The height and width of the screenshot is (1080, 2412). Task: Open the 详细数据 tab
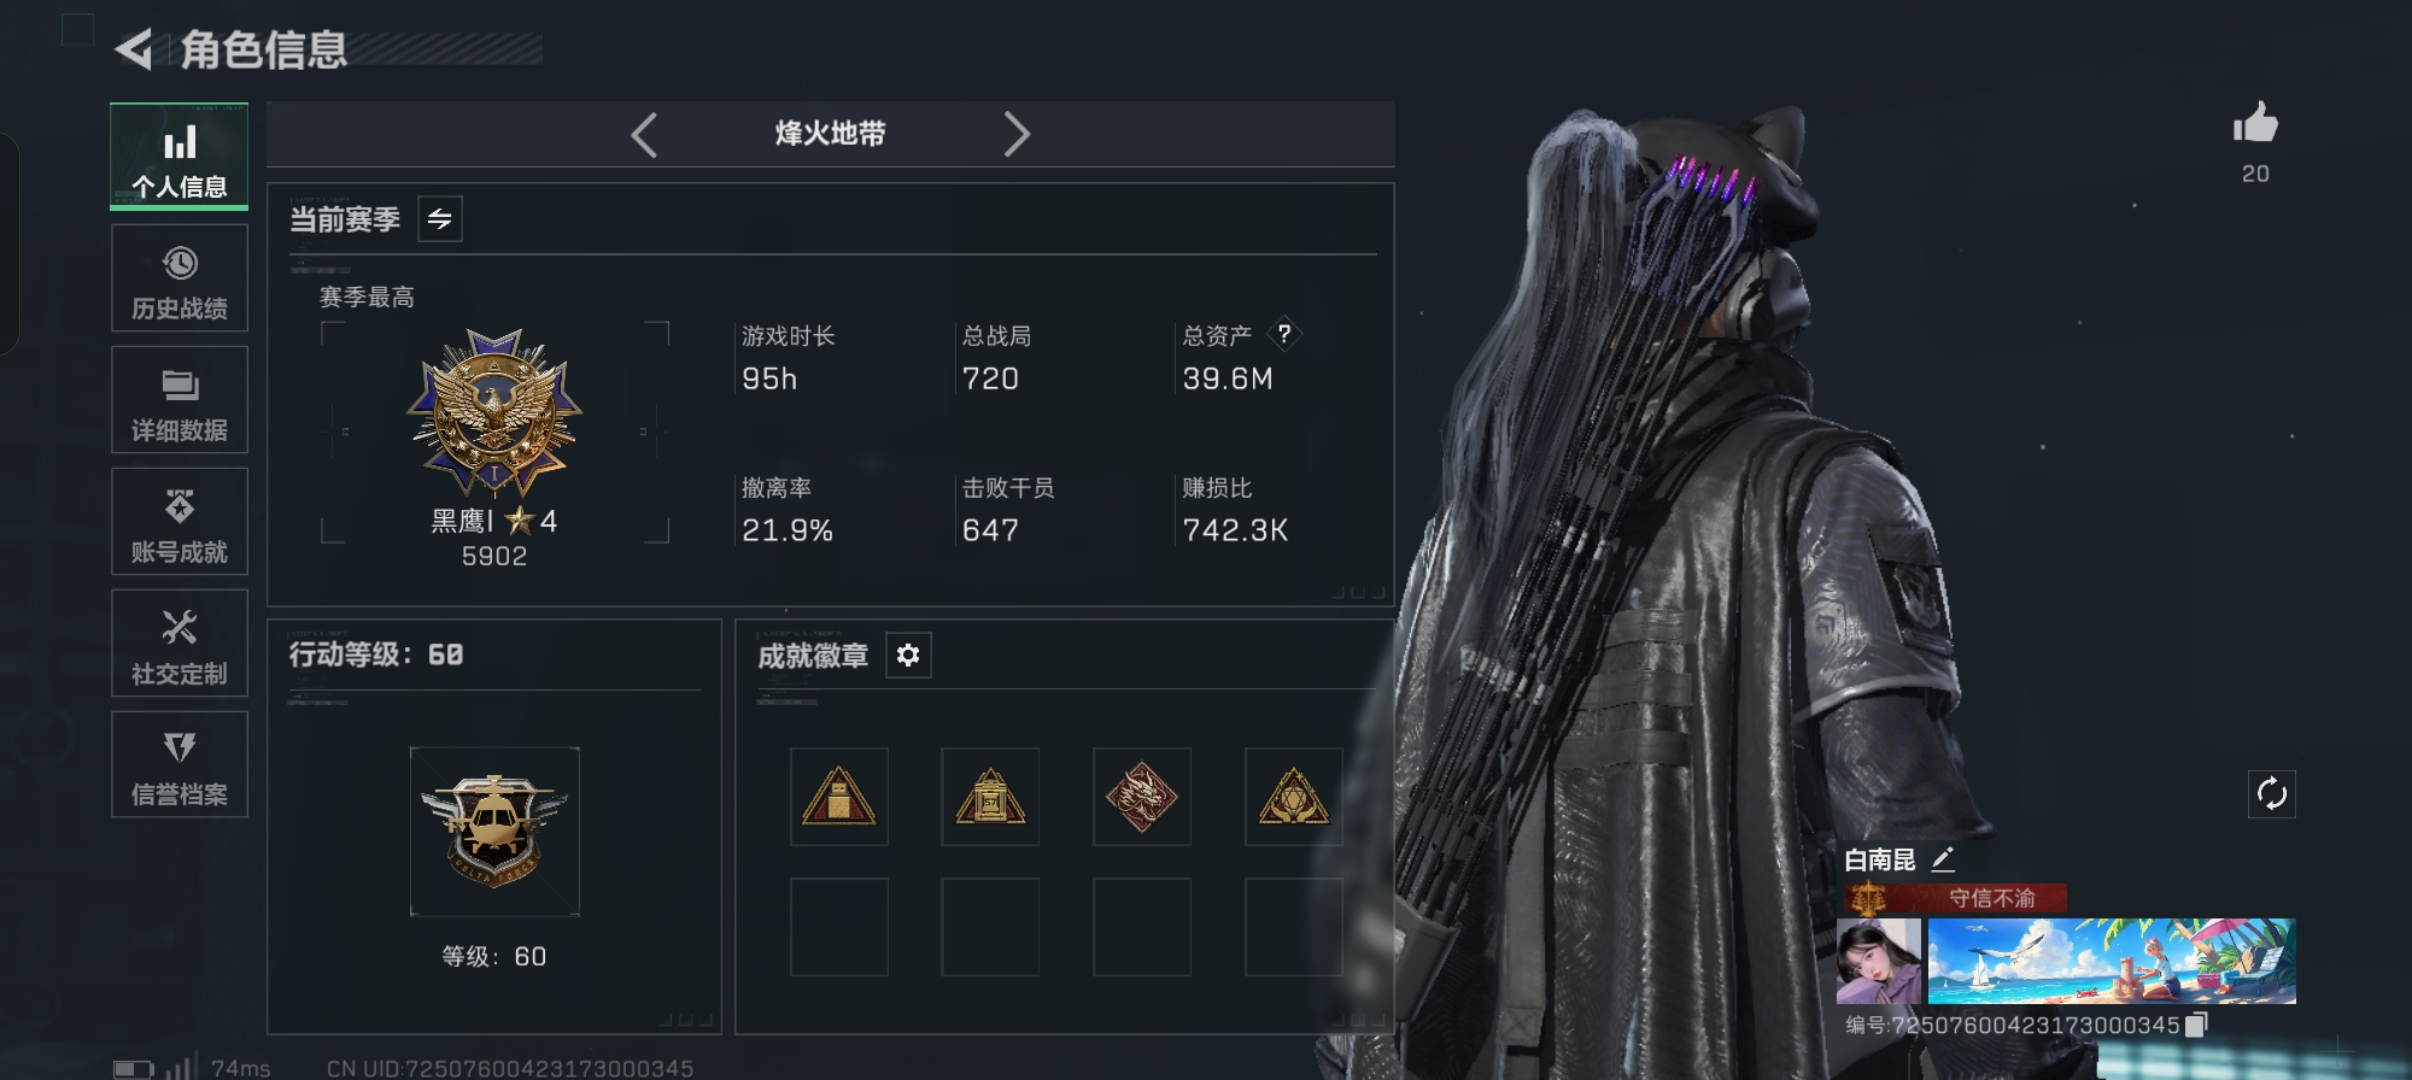point(180,400)
